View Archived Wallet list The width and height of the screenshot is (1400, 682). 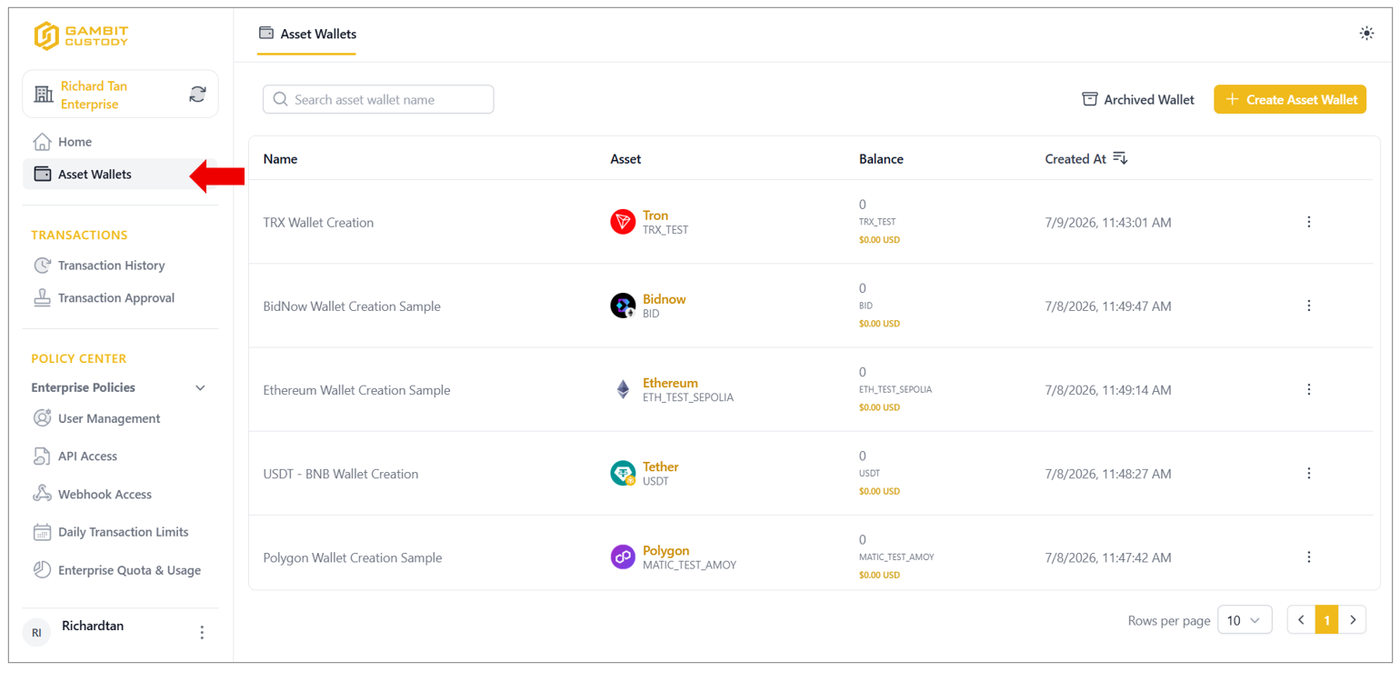(1138, 99)
